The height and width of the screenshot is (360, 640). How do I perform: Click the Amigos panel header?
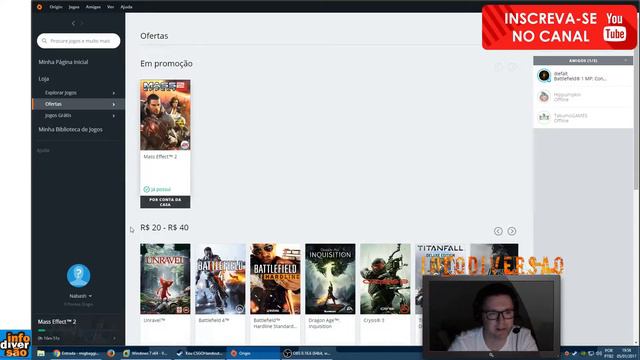point(583,61)
